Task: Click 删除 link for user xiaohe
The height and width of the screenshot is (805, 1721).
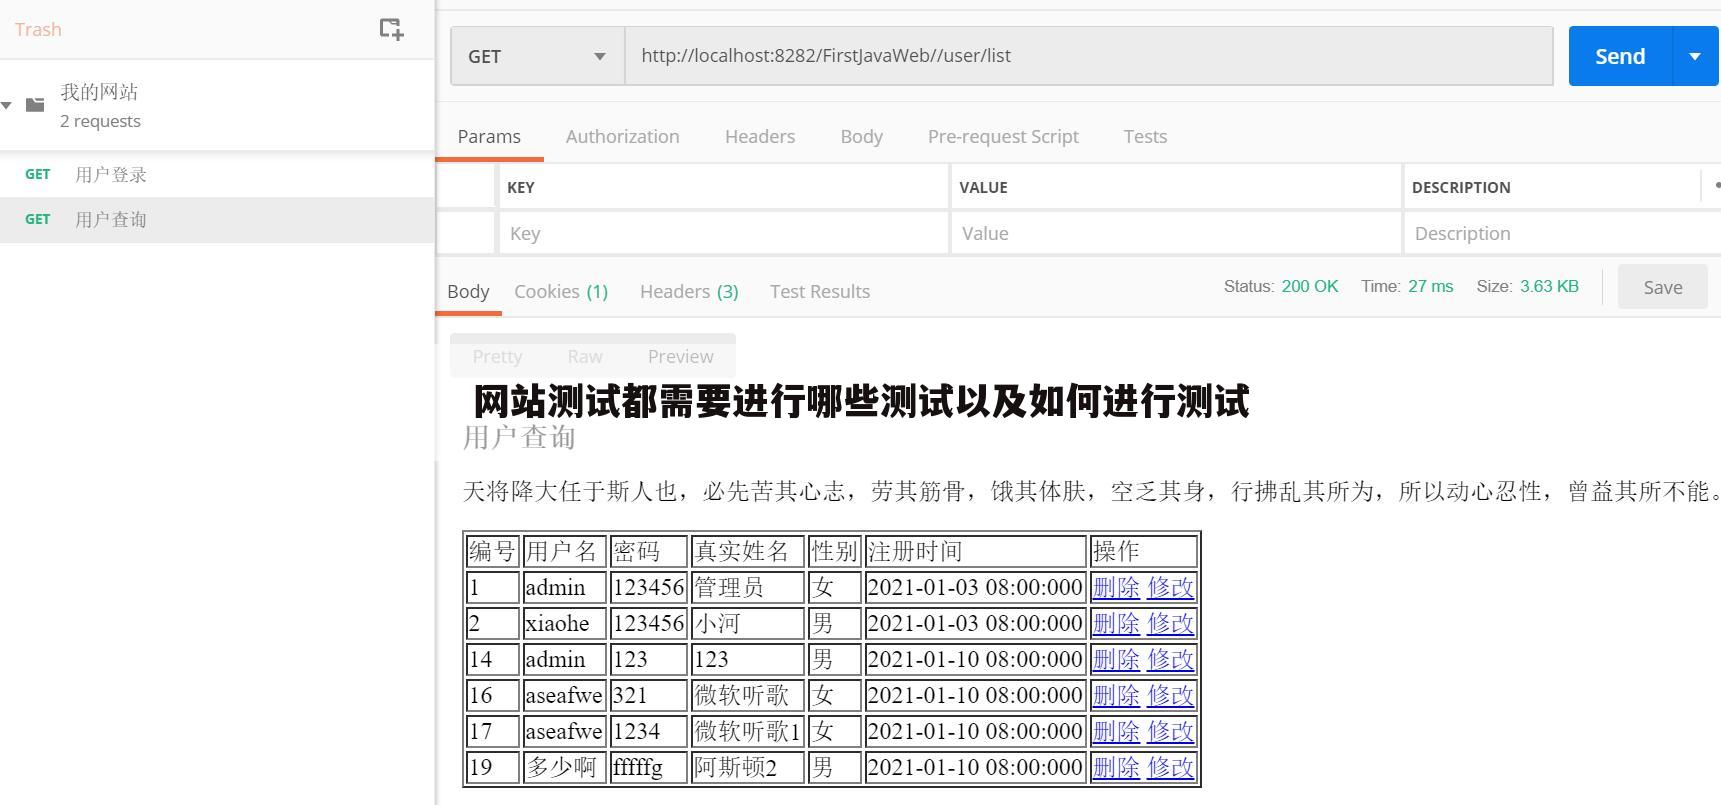Action: tap(1116, 623)
